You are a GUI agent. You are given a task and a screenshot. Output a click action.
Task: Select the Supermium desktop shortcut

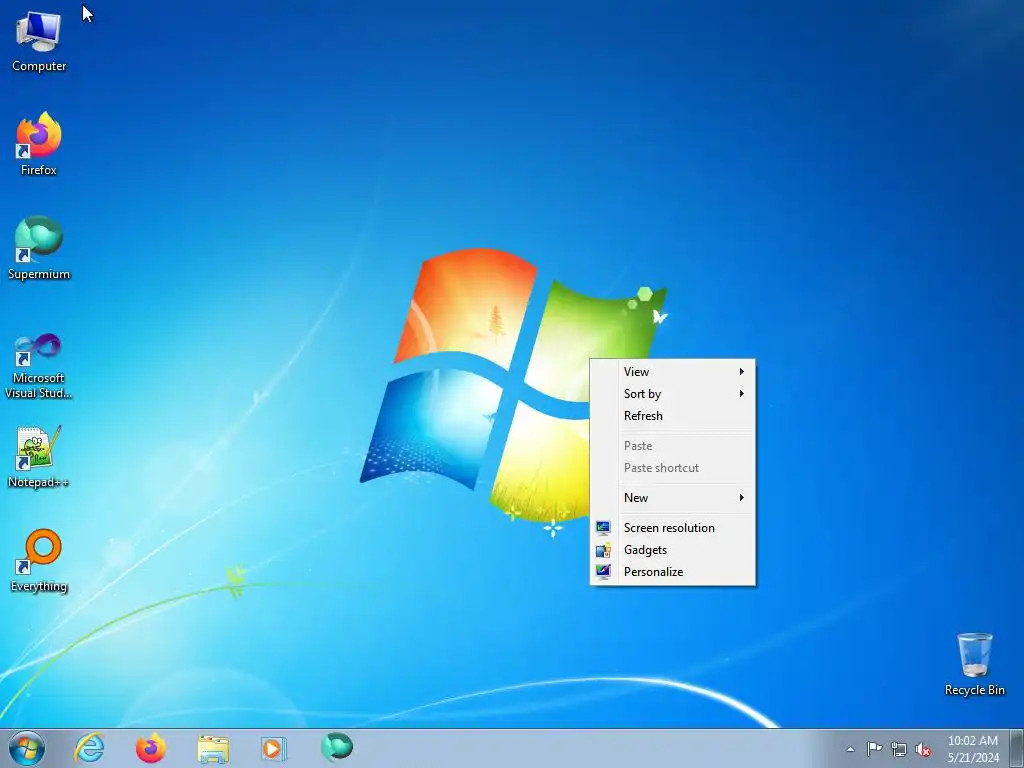pyautogui.click(x=39, y=248)
